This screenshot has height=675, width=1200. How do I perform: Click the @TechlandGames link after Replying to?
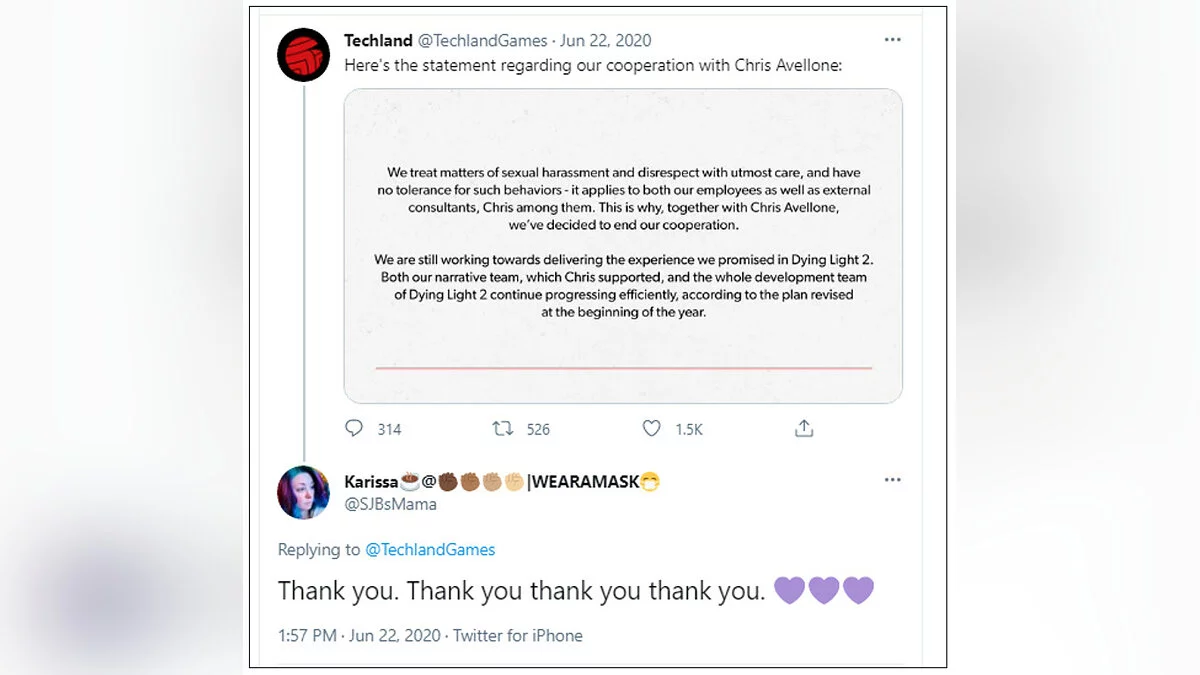coord(430,549)
